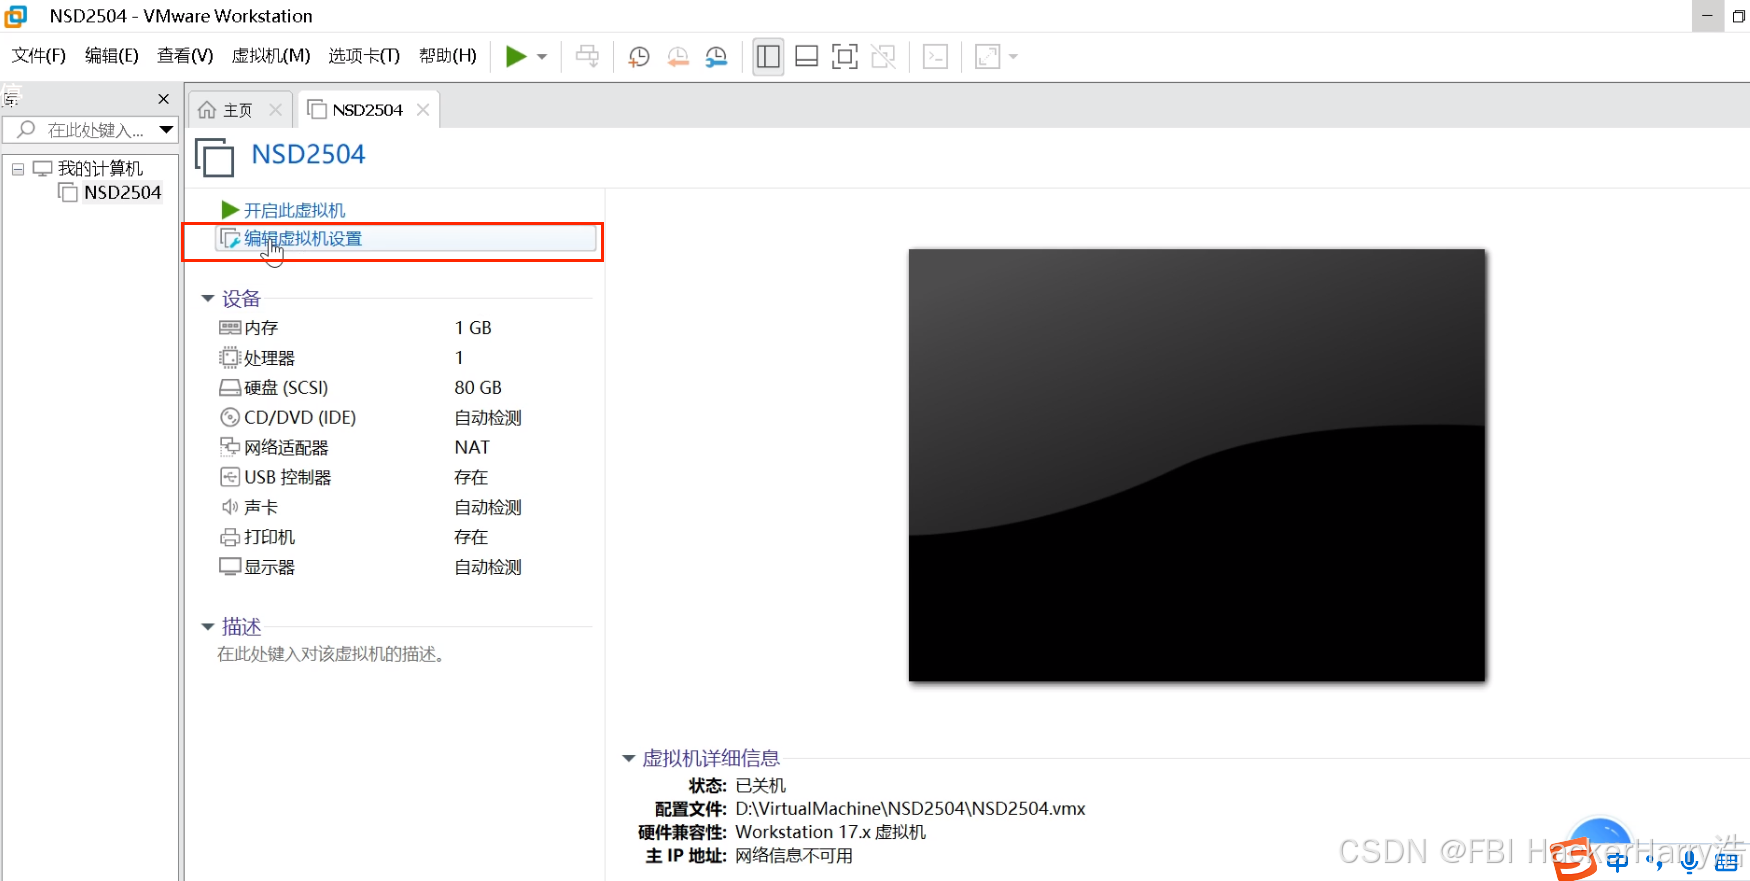This screenshot has height=881, width=1750.
Task: Collapse the 描述 section
Action: pyautogui.click(x=208, y=626)
